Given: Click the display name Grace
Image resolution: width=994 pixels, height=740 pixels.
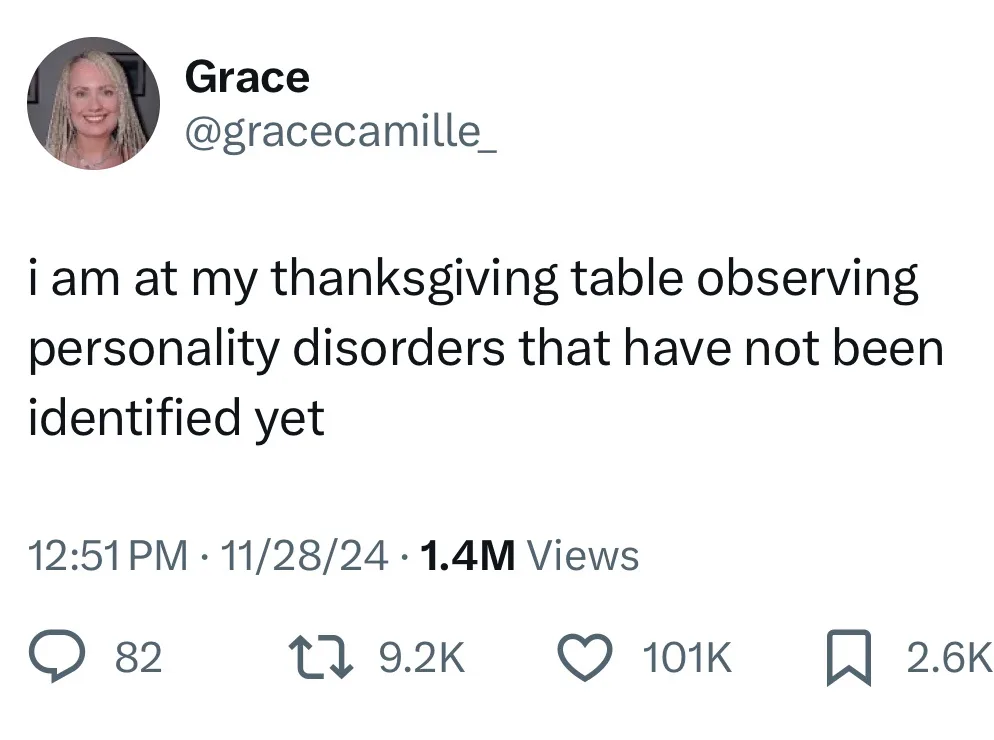Looking at the screenshot, I should click(x=247, y=77).
